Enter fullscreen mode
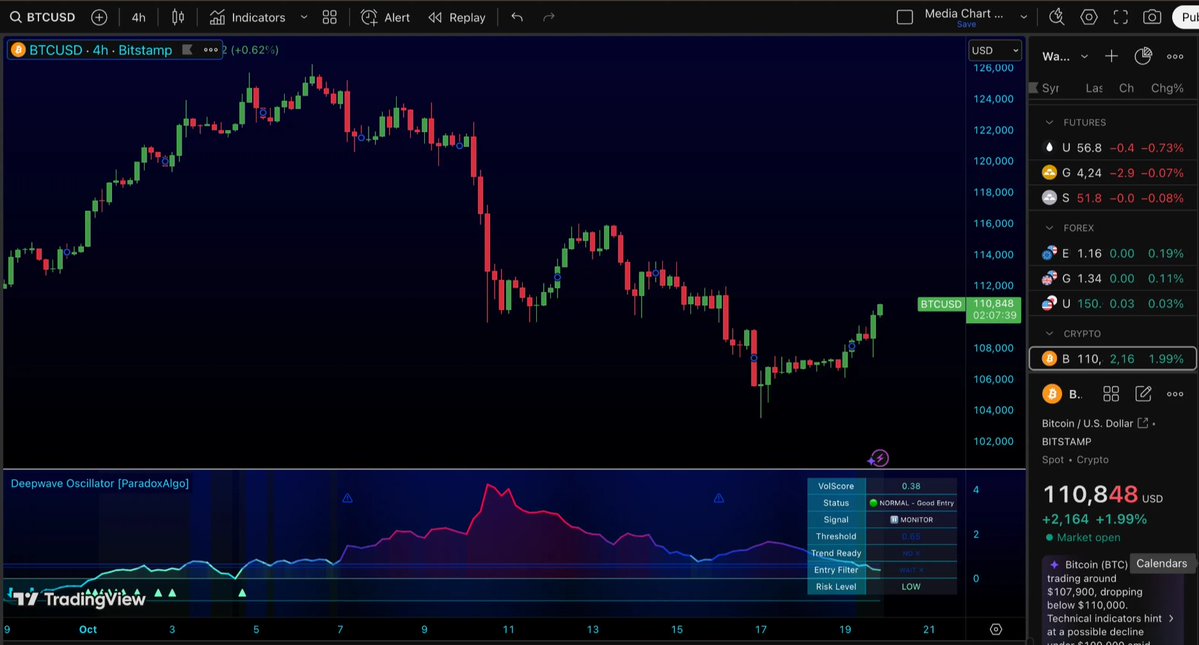The height and width of the screenshot is (645, 1199). click(x=1120, y=17)
